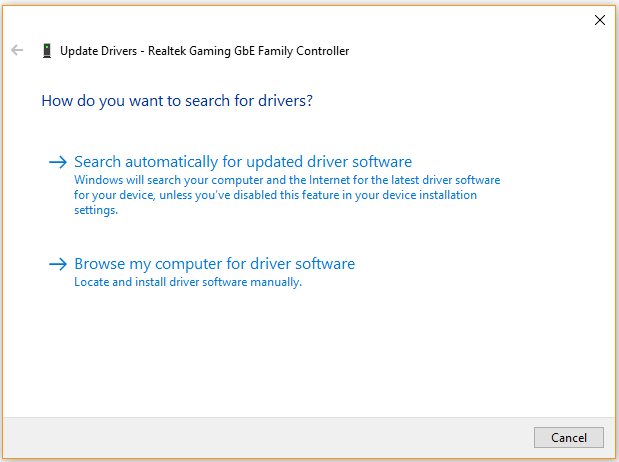Click the for your device line of description
Viewport: 619px width, 462px height.
[x=275, y=195]
